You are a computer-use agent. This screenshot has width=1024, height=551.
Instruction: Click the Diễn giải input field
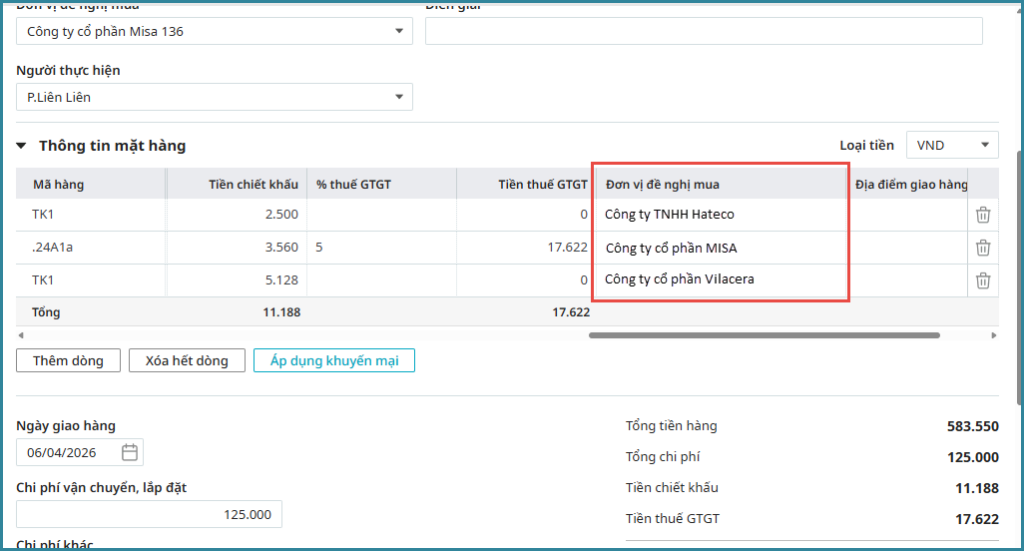coord(704,31)
